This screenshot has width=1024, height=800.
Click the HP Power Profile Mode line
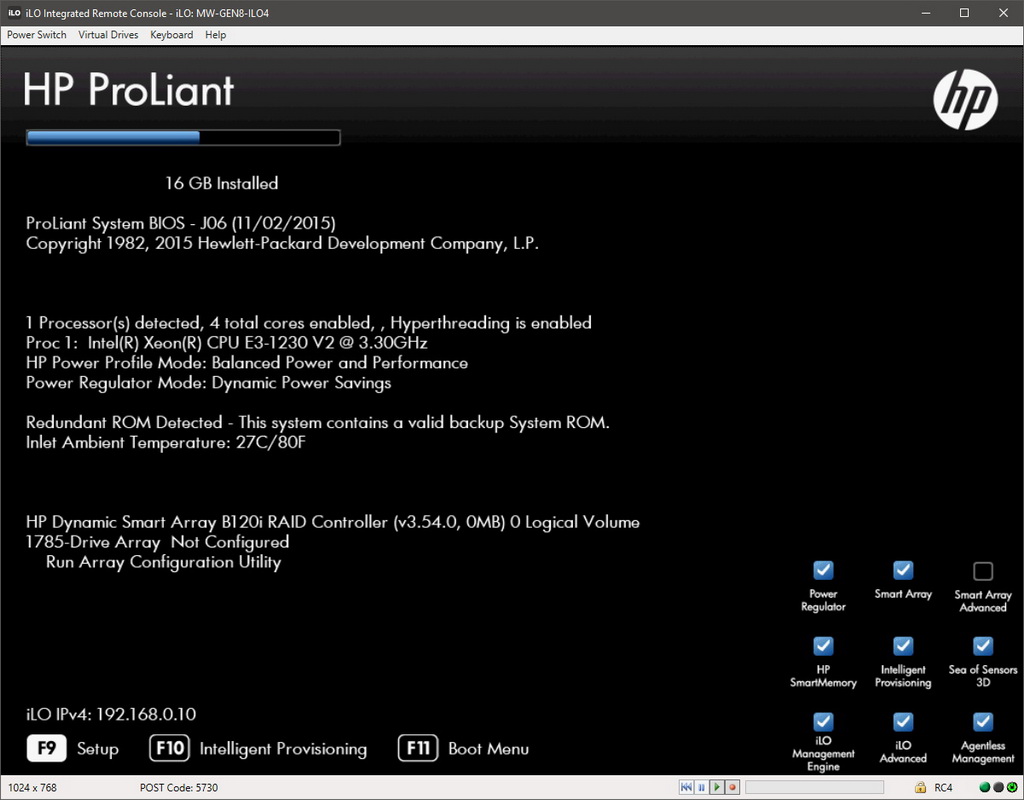pyautogui.click(x=247, y=363)
